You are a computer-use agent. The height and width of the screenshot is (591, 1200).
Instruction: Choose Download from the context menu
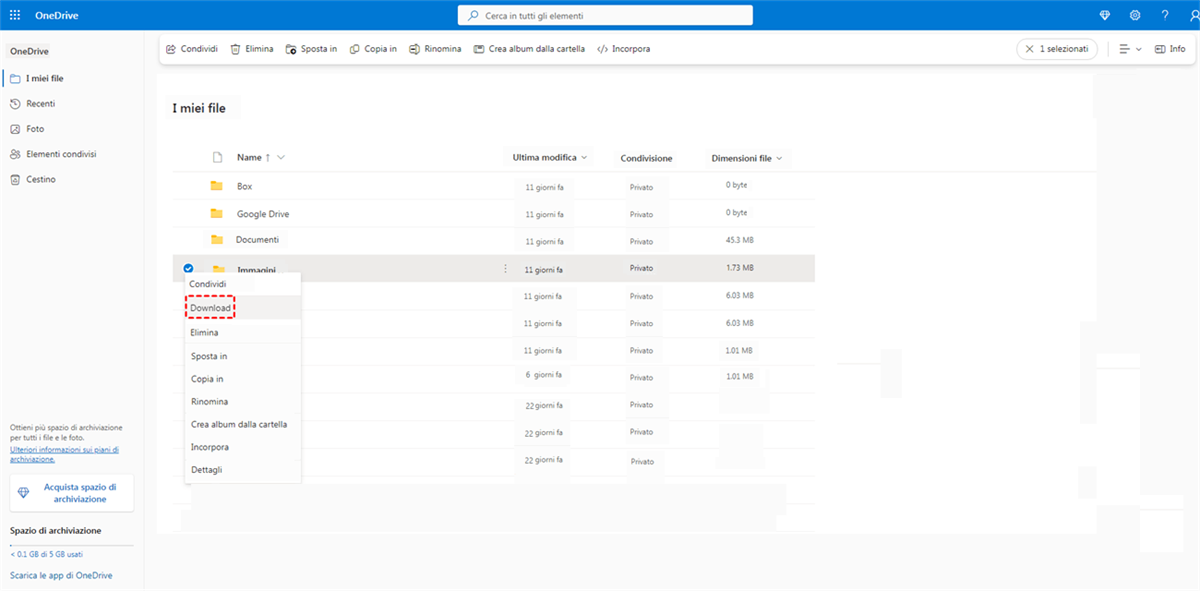coord(211,308)
